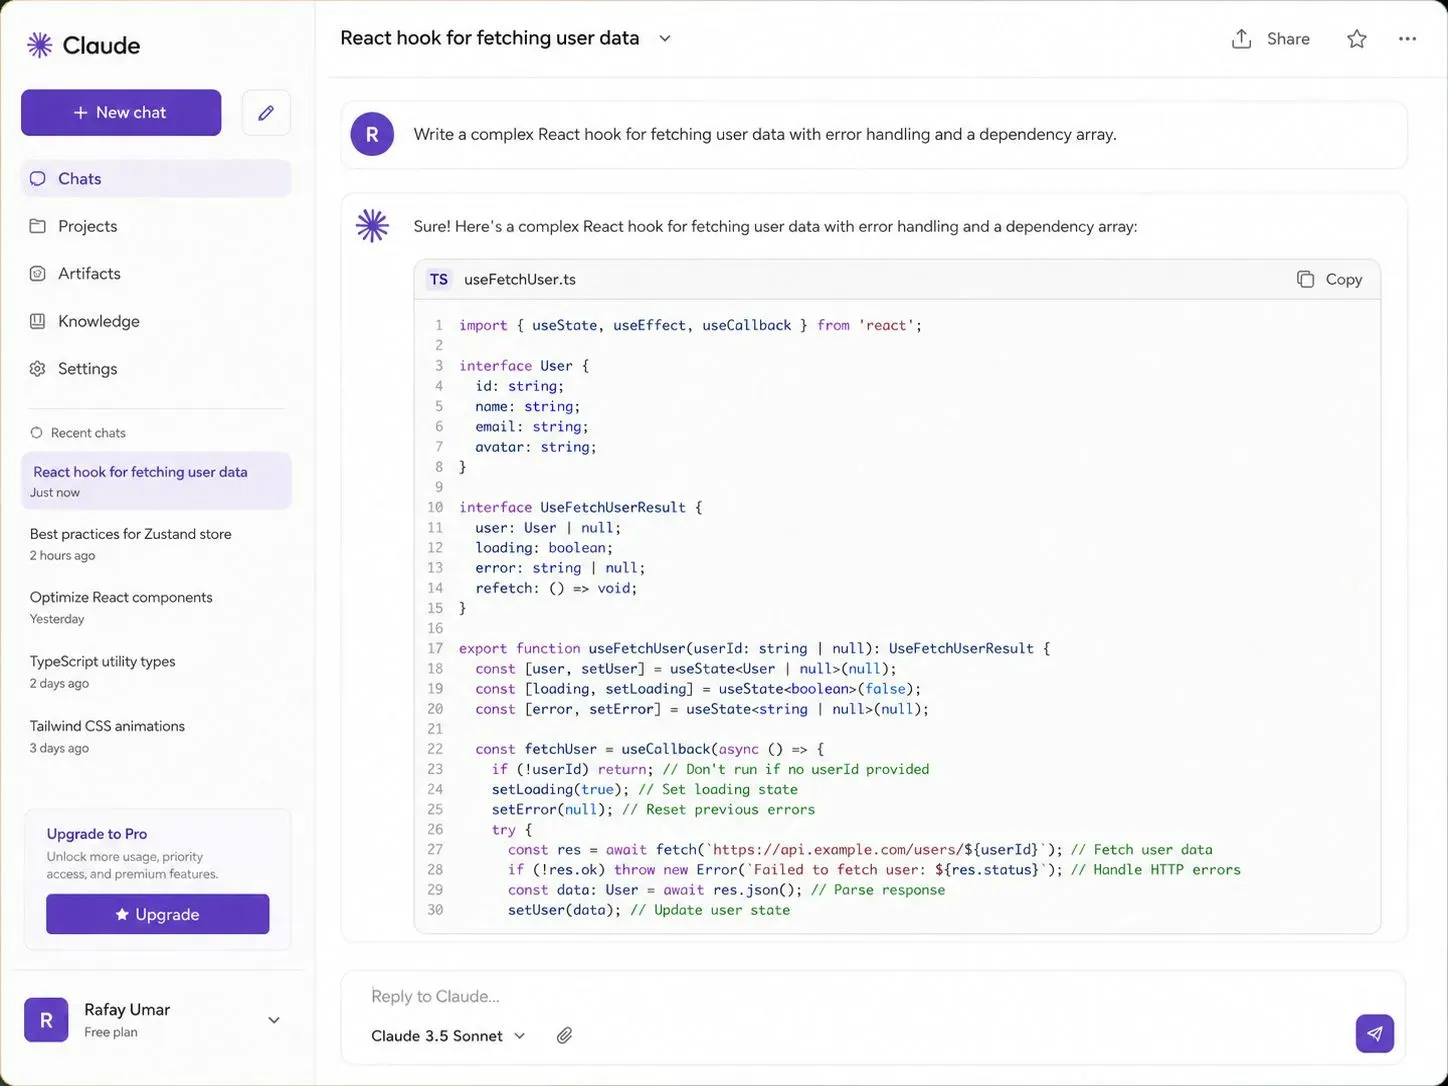Select Knowledge in the sidebar
The width and height of the screenshot is (1448, 1086).
(x=156, y=321)
